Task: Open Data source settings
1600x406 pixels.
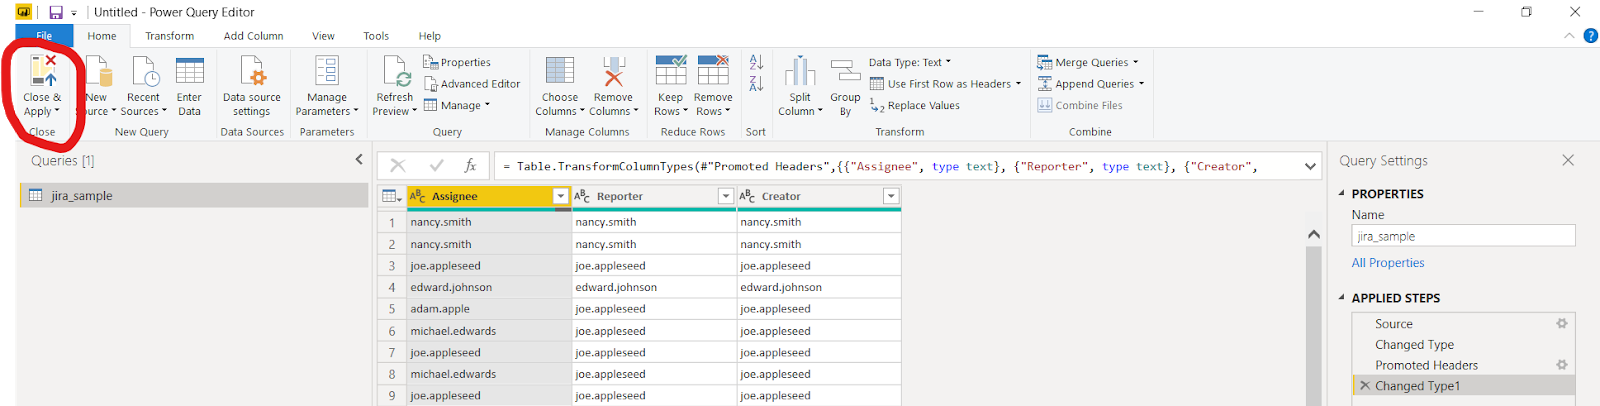Action: point(252,72)
